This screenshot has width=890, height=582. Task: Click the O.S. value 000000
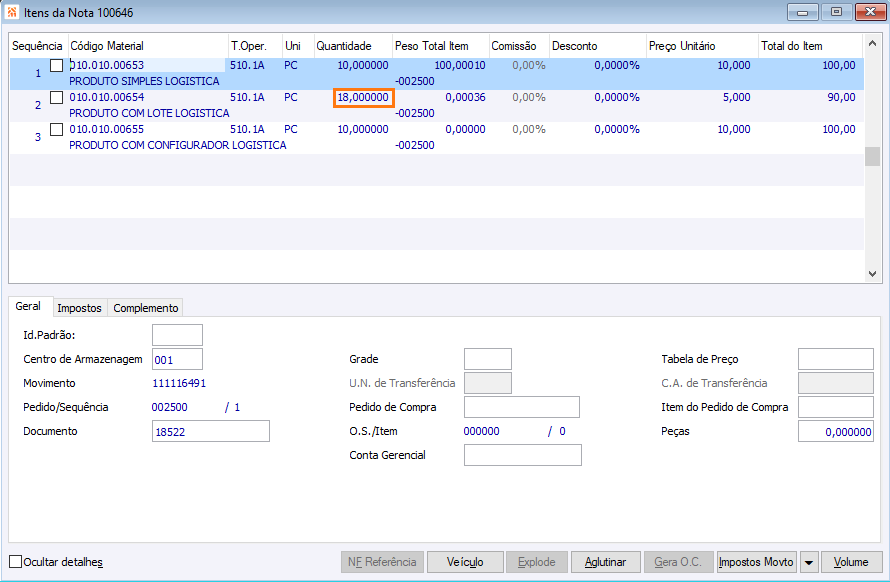pyautogui.click(x=481, y=432)
